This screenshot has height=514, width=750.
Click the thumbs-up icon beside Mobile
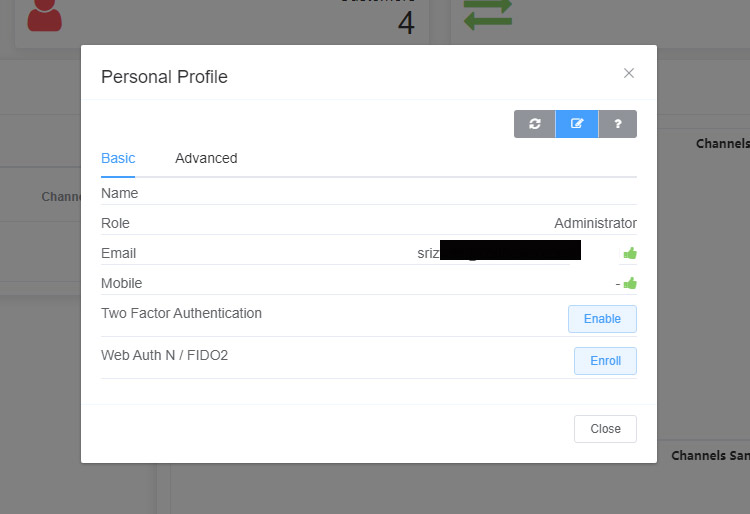[x=630, y=284]
